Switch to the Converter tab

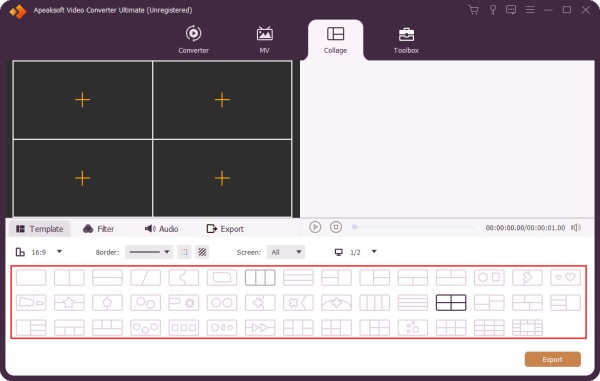point(194,39)
